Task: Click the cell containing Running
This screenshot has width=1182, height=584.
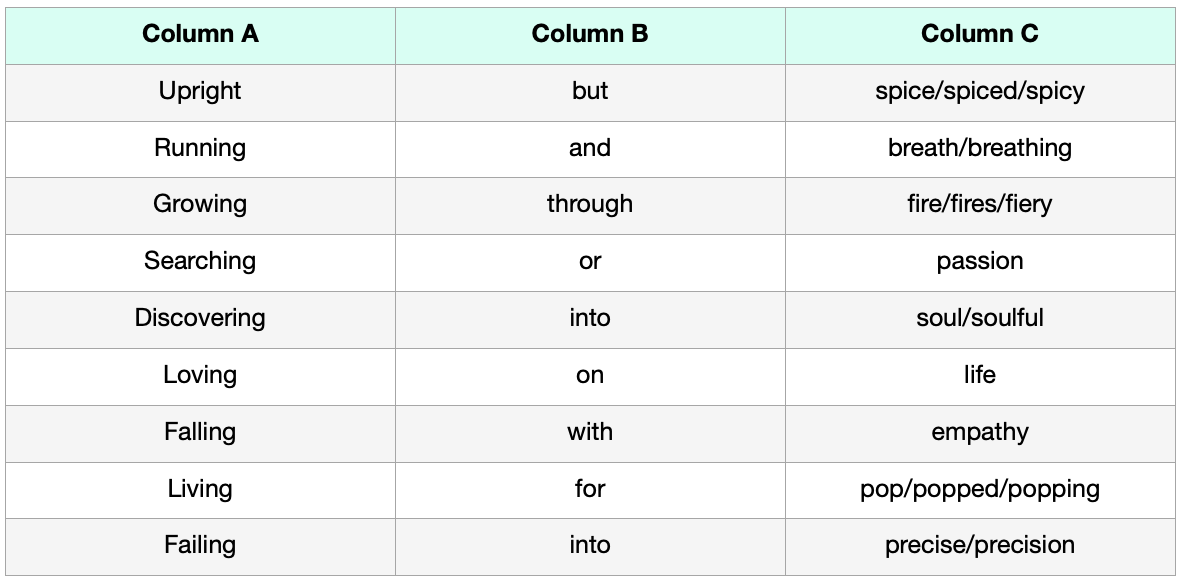Action: (x=201, y=149)
